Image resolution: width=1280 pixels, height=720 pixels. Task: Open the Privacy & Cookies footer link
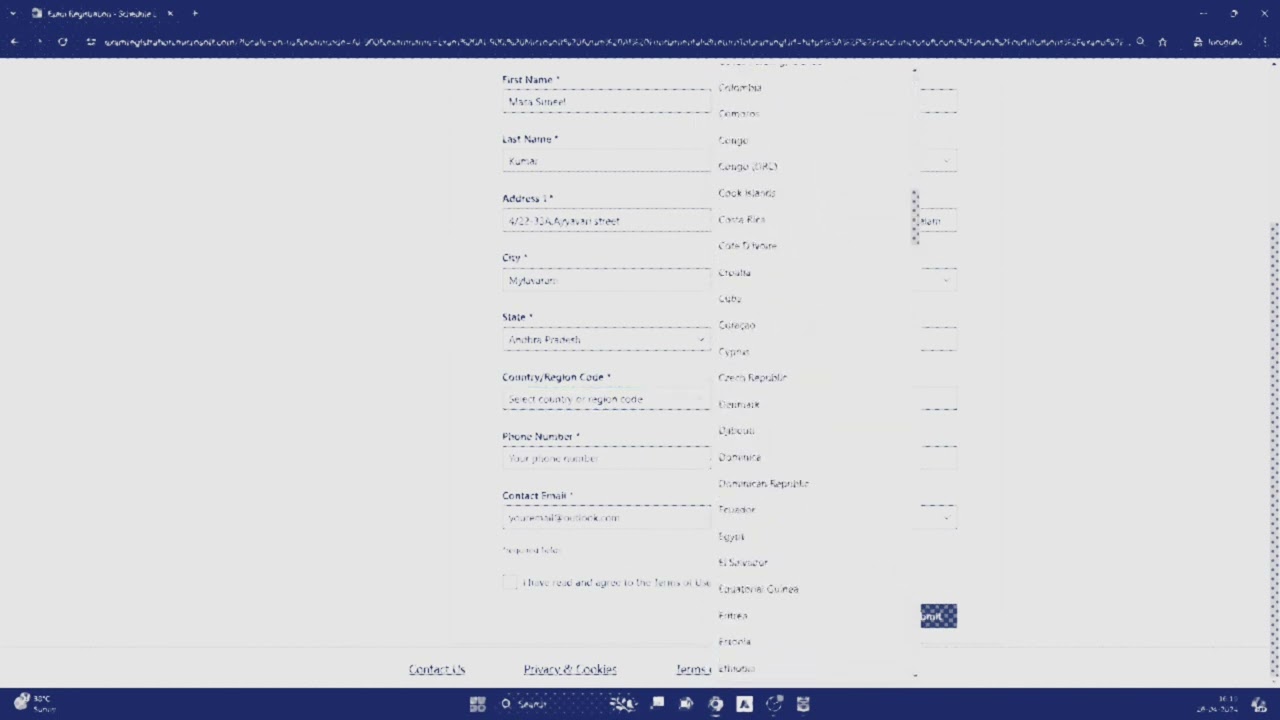pos(570,670)
